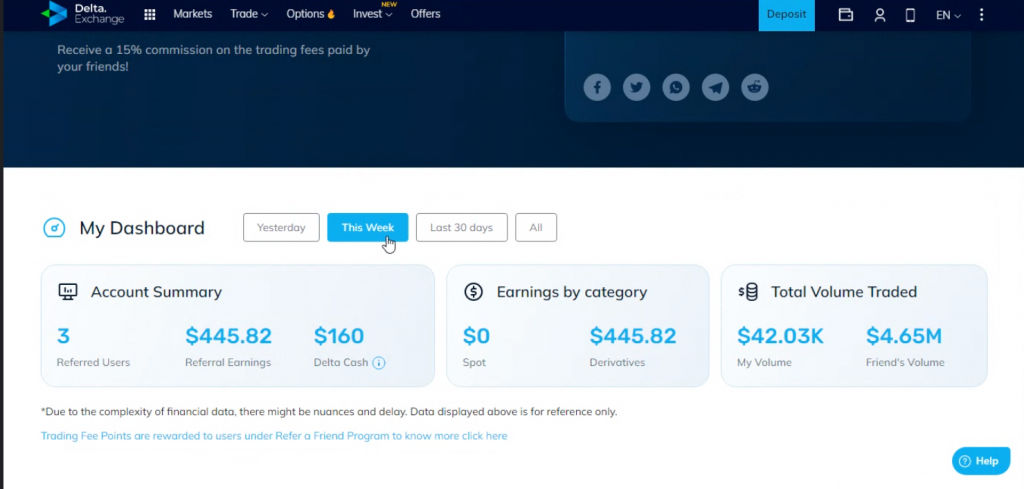Open the wallet icon in the header
Screen dimensions: 1024x489
point(846,14)
